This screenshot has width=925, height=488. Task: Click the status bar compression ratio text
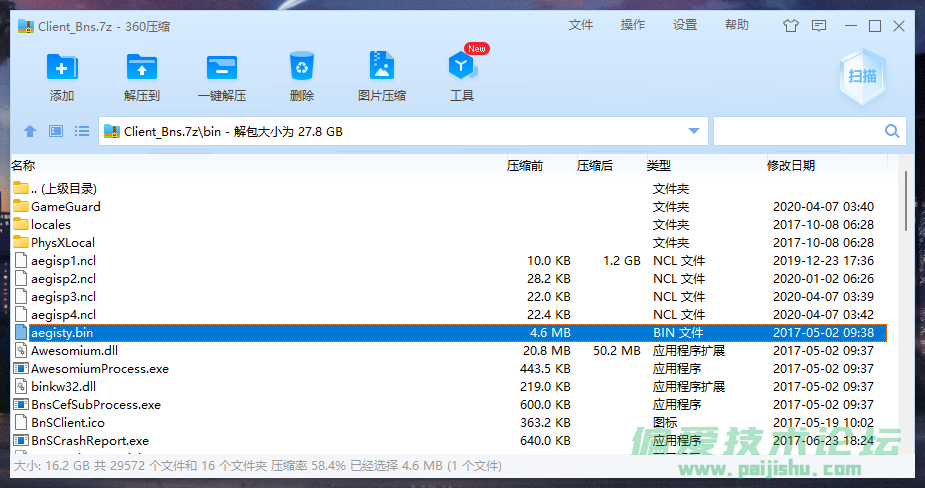tap(309, 466)
